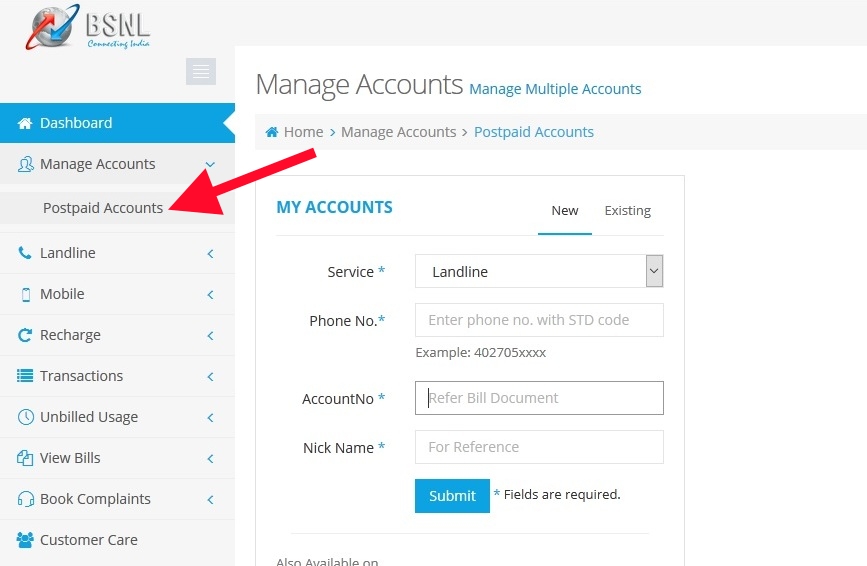Follow the Home breadcrumb link
Screen dimensions: 867x566
point(304,132)
